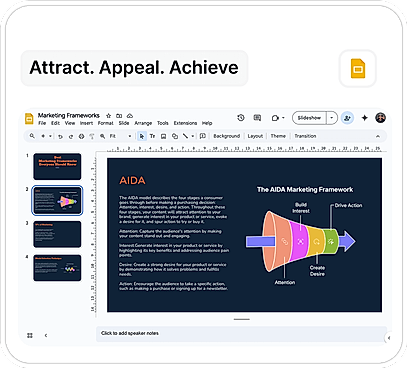
Task: Click the Theme button
Action: click(x=278, y=136)
